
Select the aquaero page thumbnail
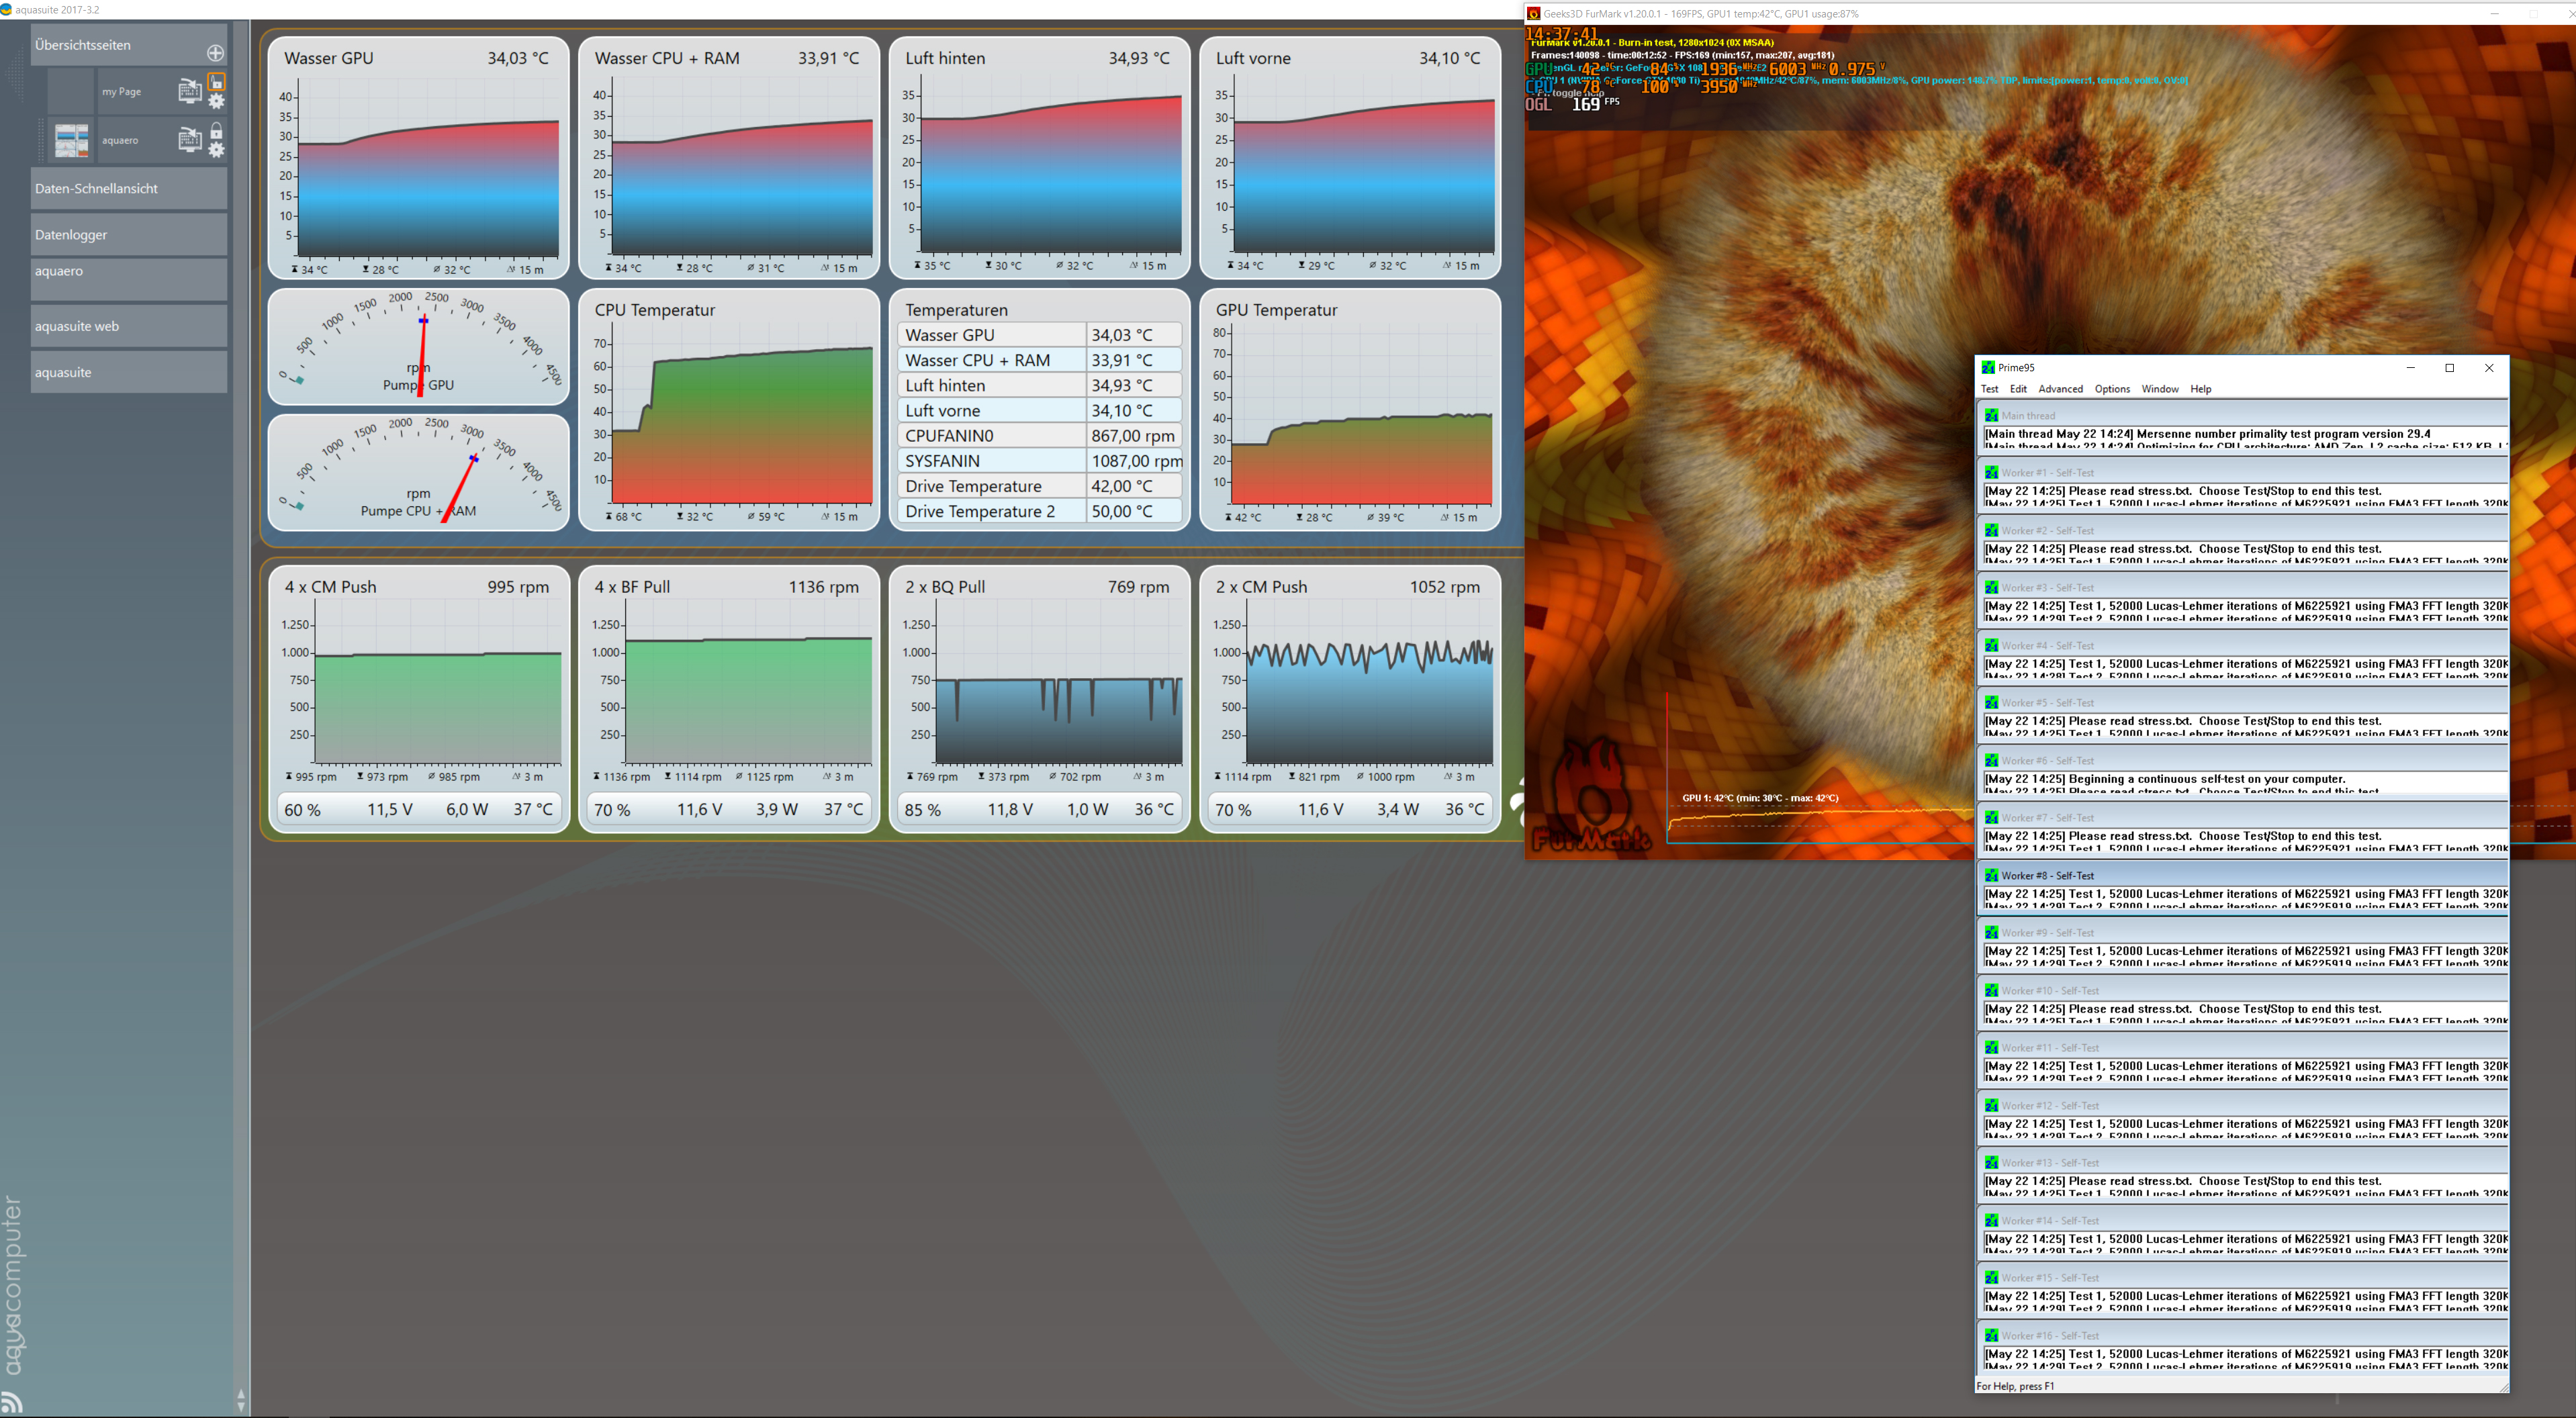point(71,140)
